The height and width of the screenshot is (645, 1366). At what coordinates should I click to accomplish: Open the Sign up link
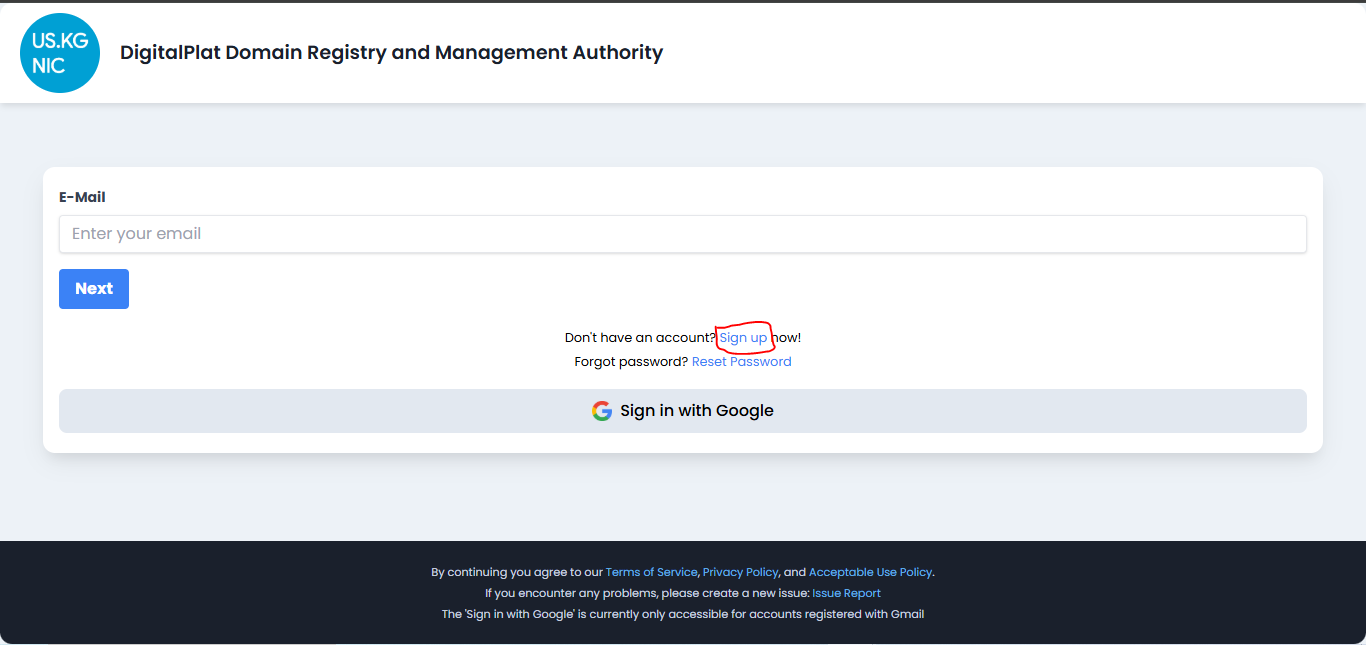tap(743, 338)
